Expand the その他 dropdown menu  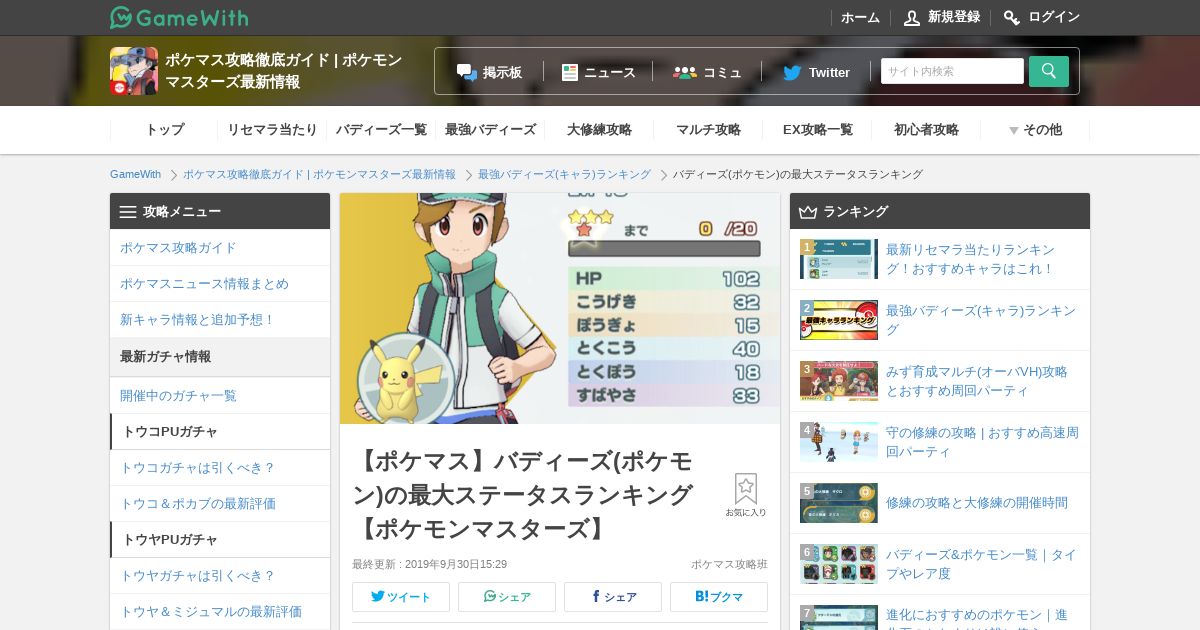(1035, 130)
